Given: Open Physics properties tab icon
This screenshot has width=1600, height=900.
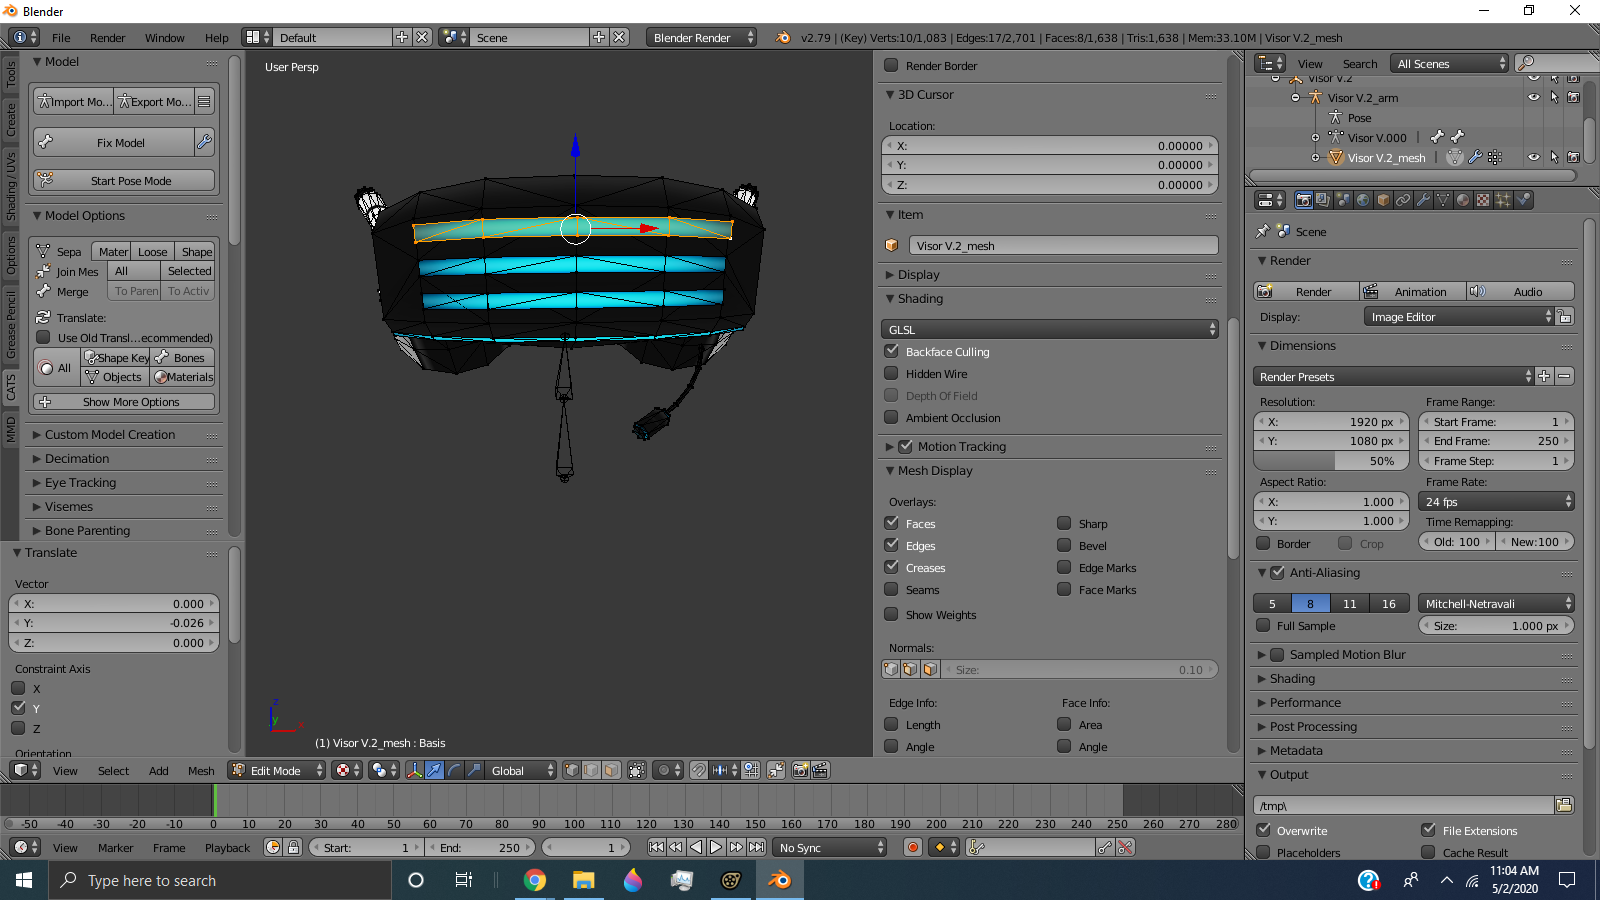Looking at the screenshot, I should (1523, 200).
